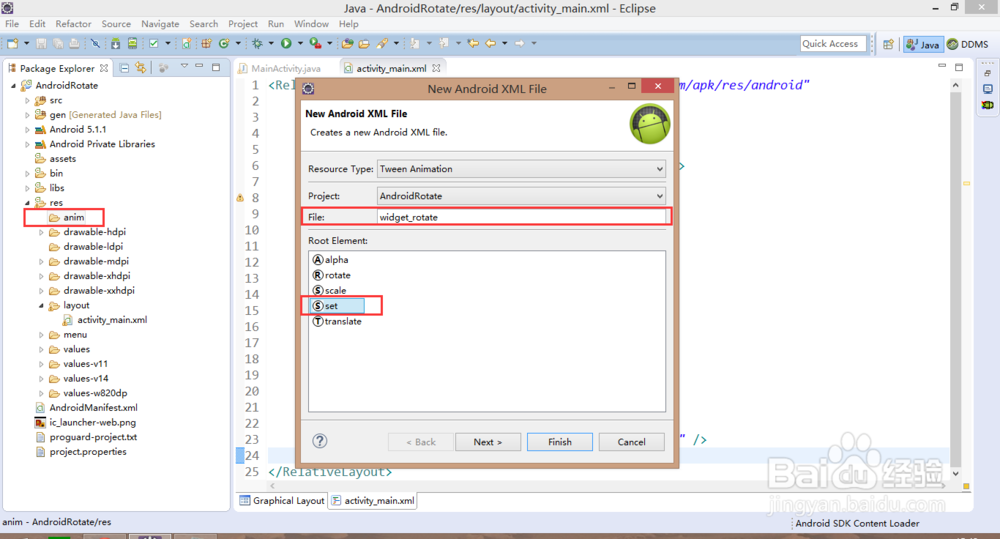
Task: Collapse the res folder
Action: pyautogui.click(x=27, y=203)
